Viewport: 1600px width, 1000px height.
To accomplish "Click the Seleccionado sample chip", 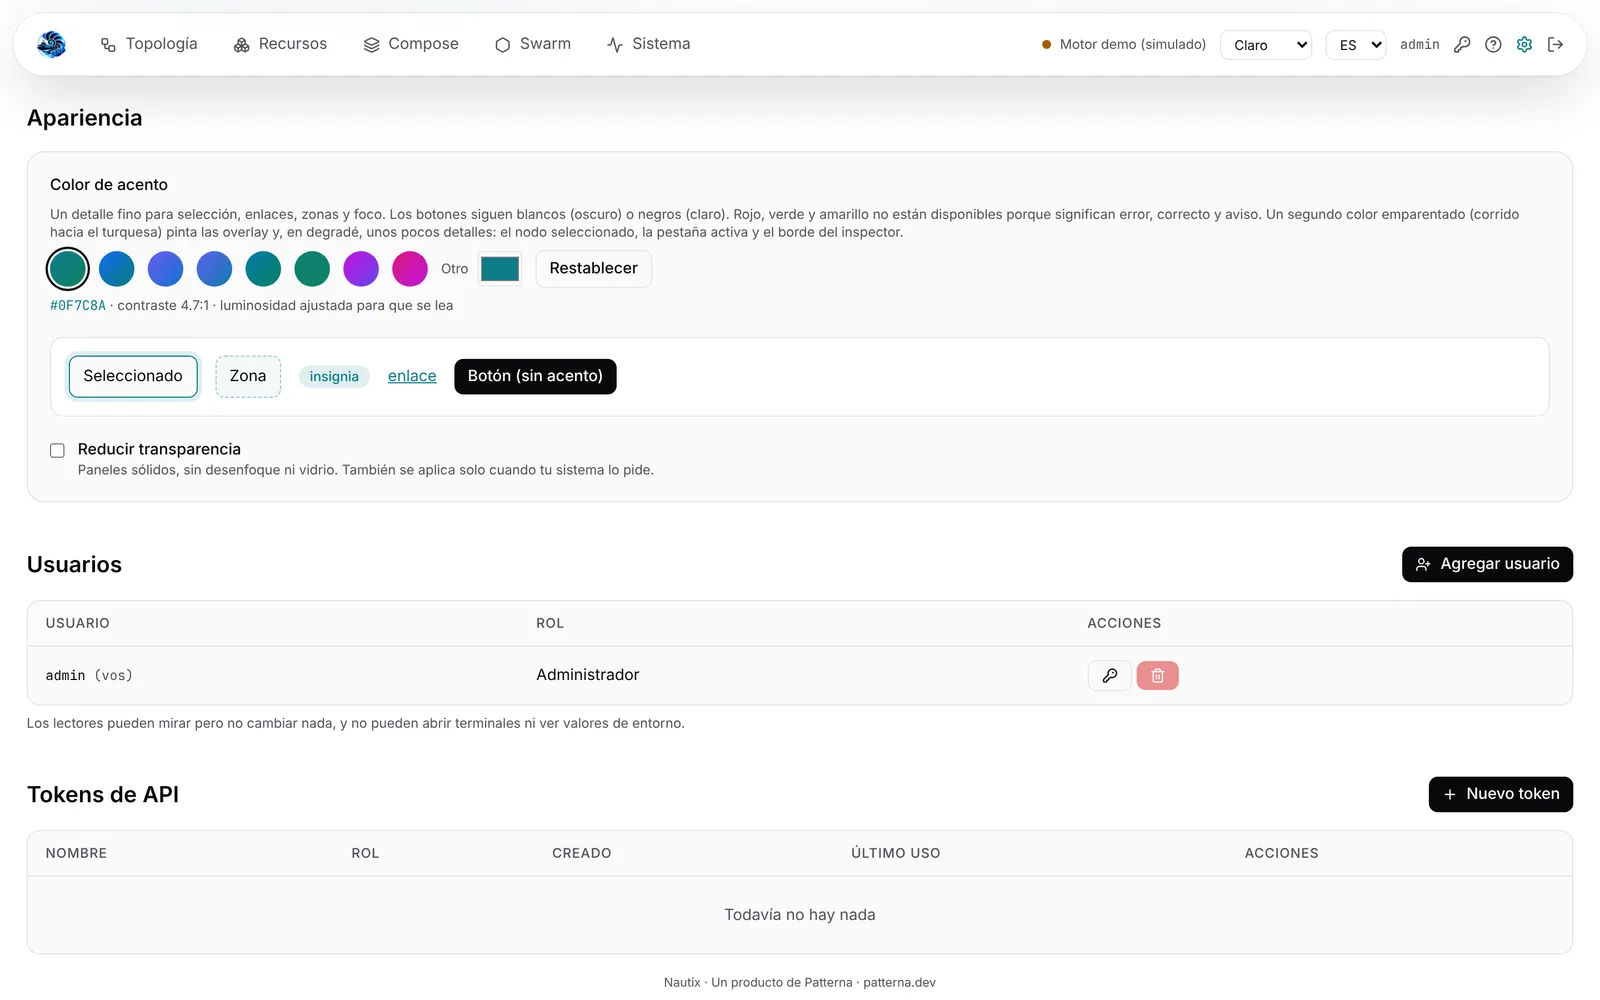I will pyautogui.click(x=133, y=376).
